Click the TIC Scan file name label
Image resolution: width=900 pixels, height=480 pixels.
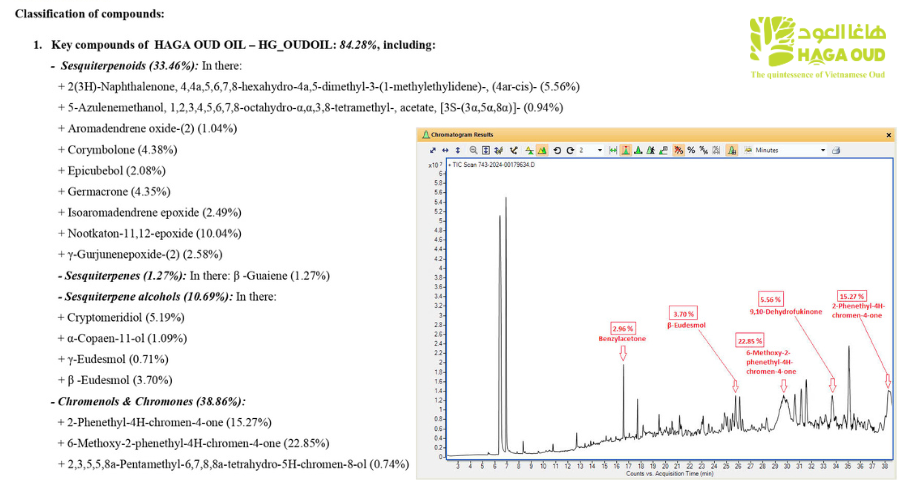pyautogui.click(x=499, y=164)
